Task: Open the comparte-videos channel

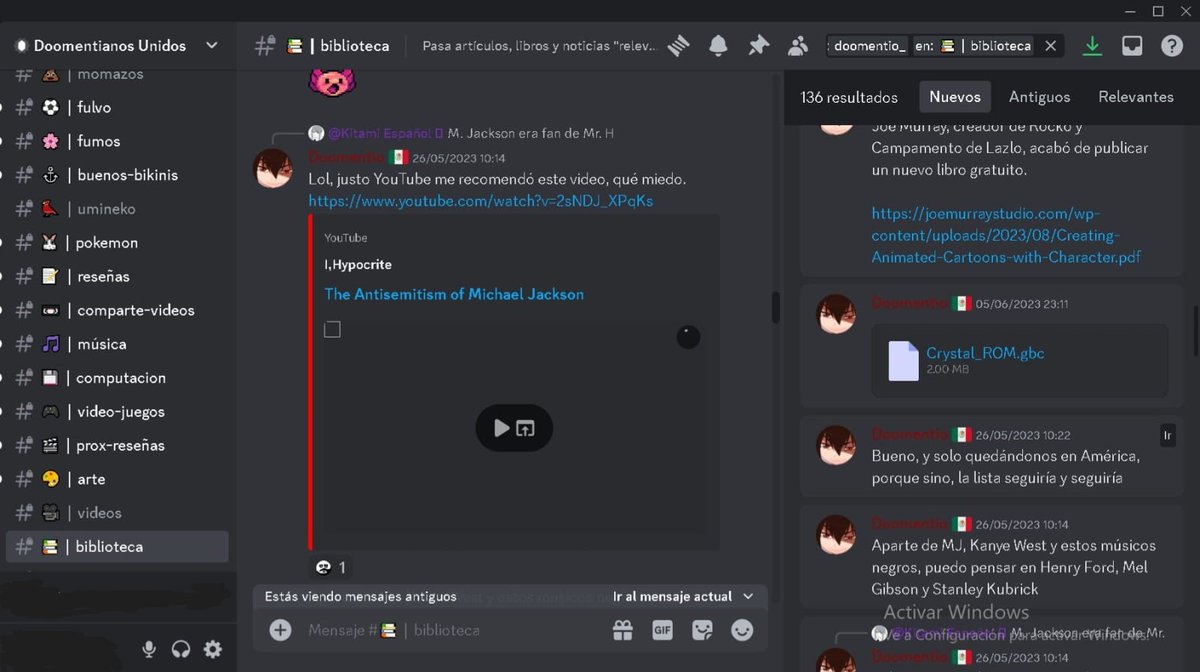Action: (x=115, y=310)
